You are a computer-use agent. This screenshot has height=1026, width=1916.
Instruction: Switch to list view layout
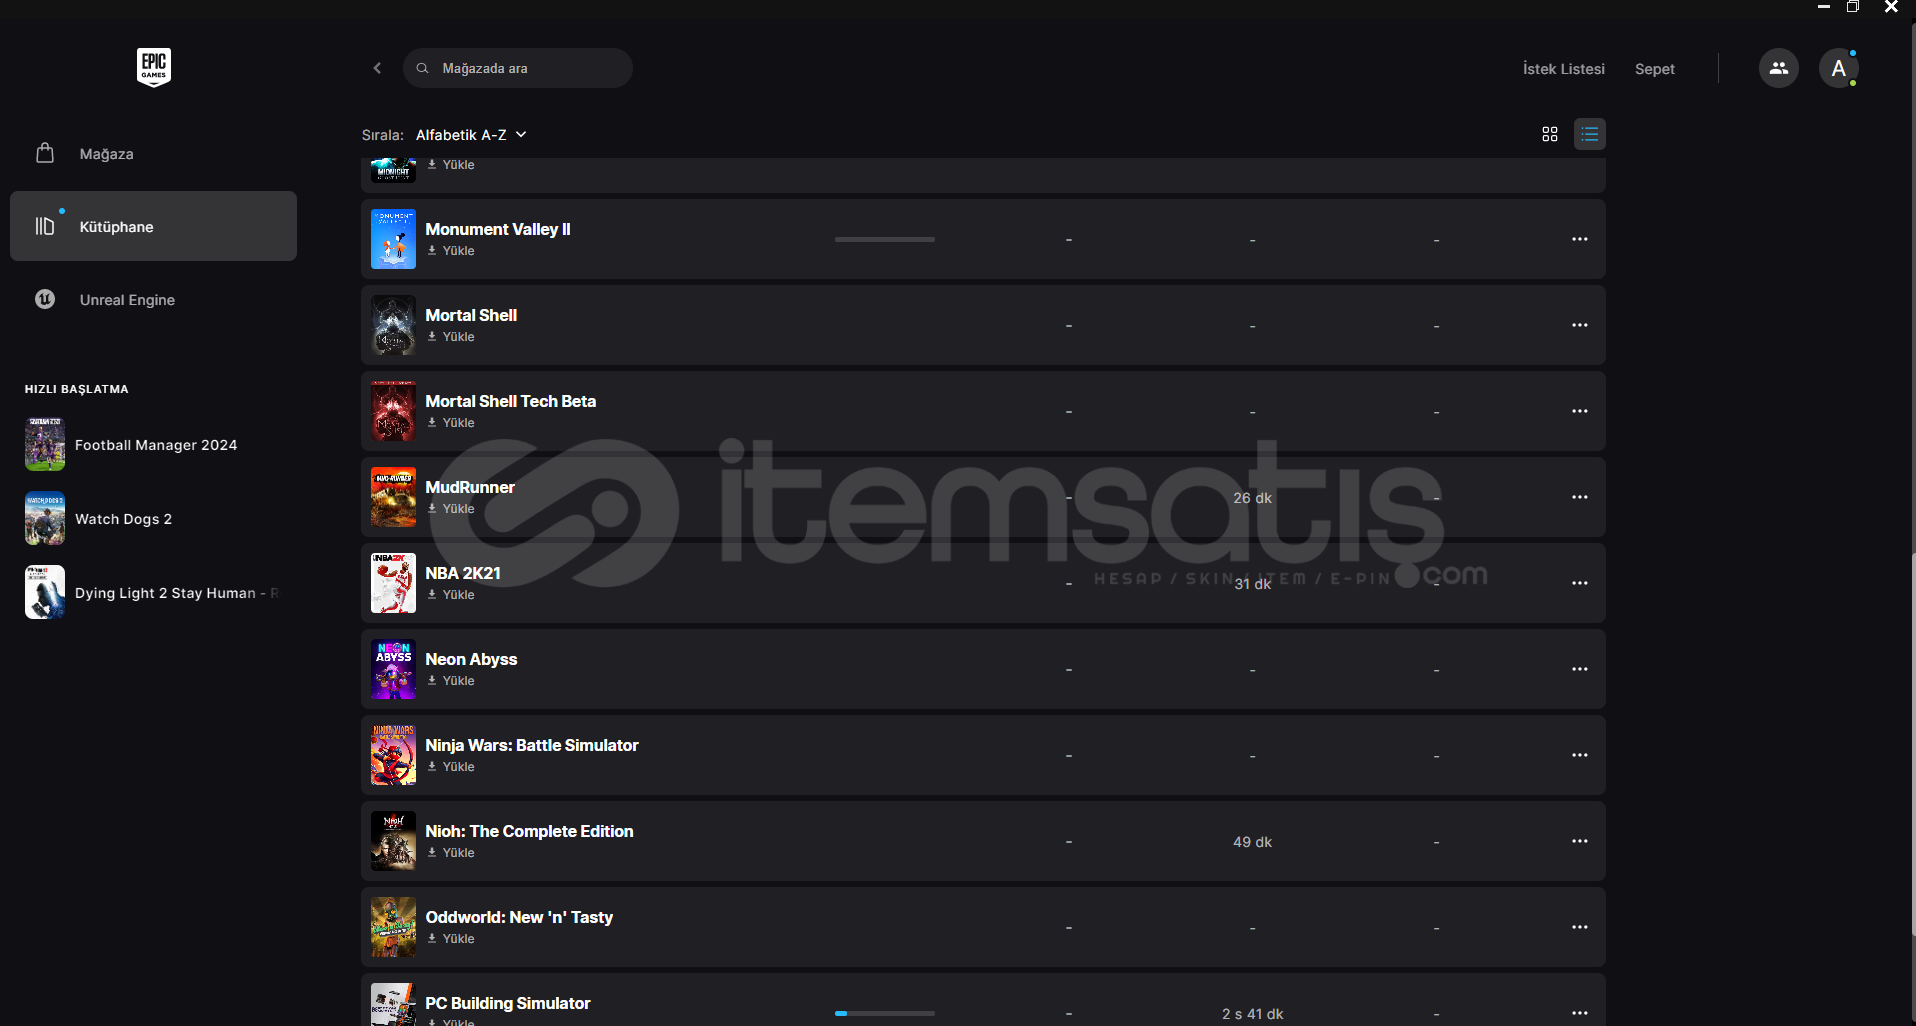pyautogui.click(x=1590, y=134)
